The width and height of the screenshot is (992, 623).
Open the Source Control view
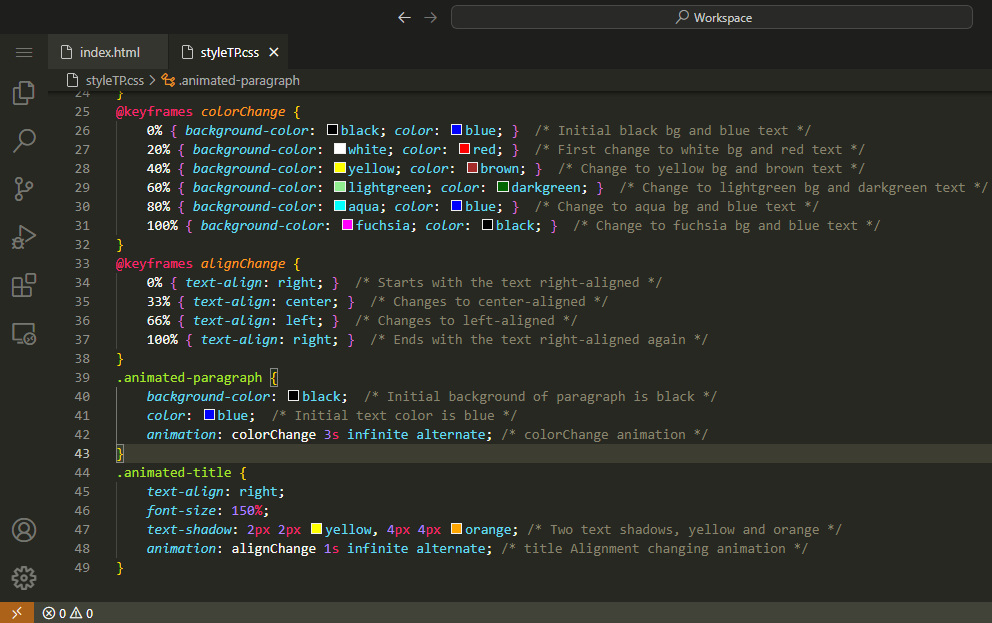click(x=24, y=189)
